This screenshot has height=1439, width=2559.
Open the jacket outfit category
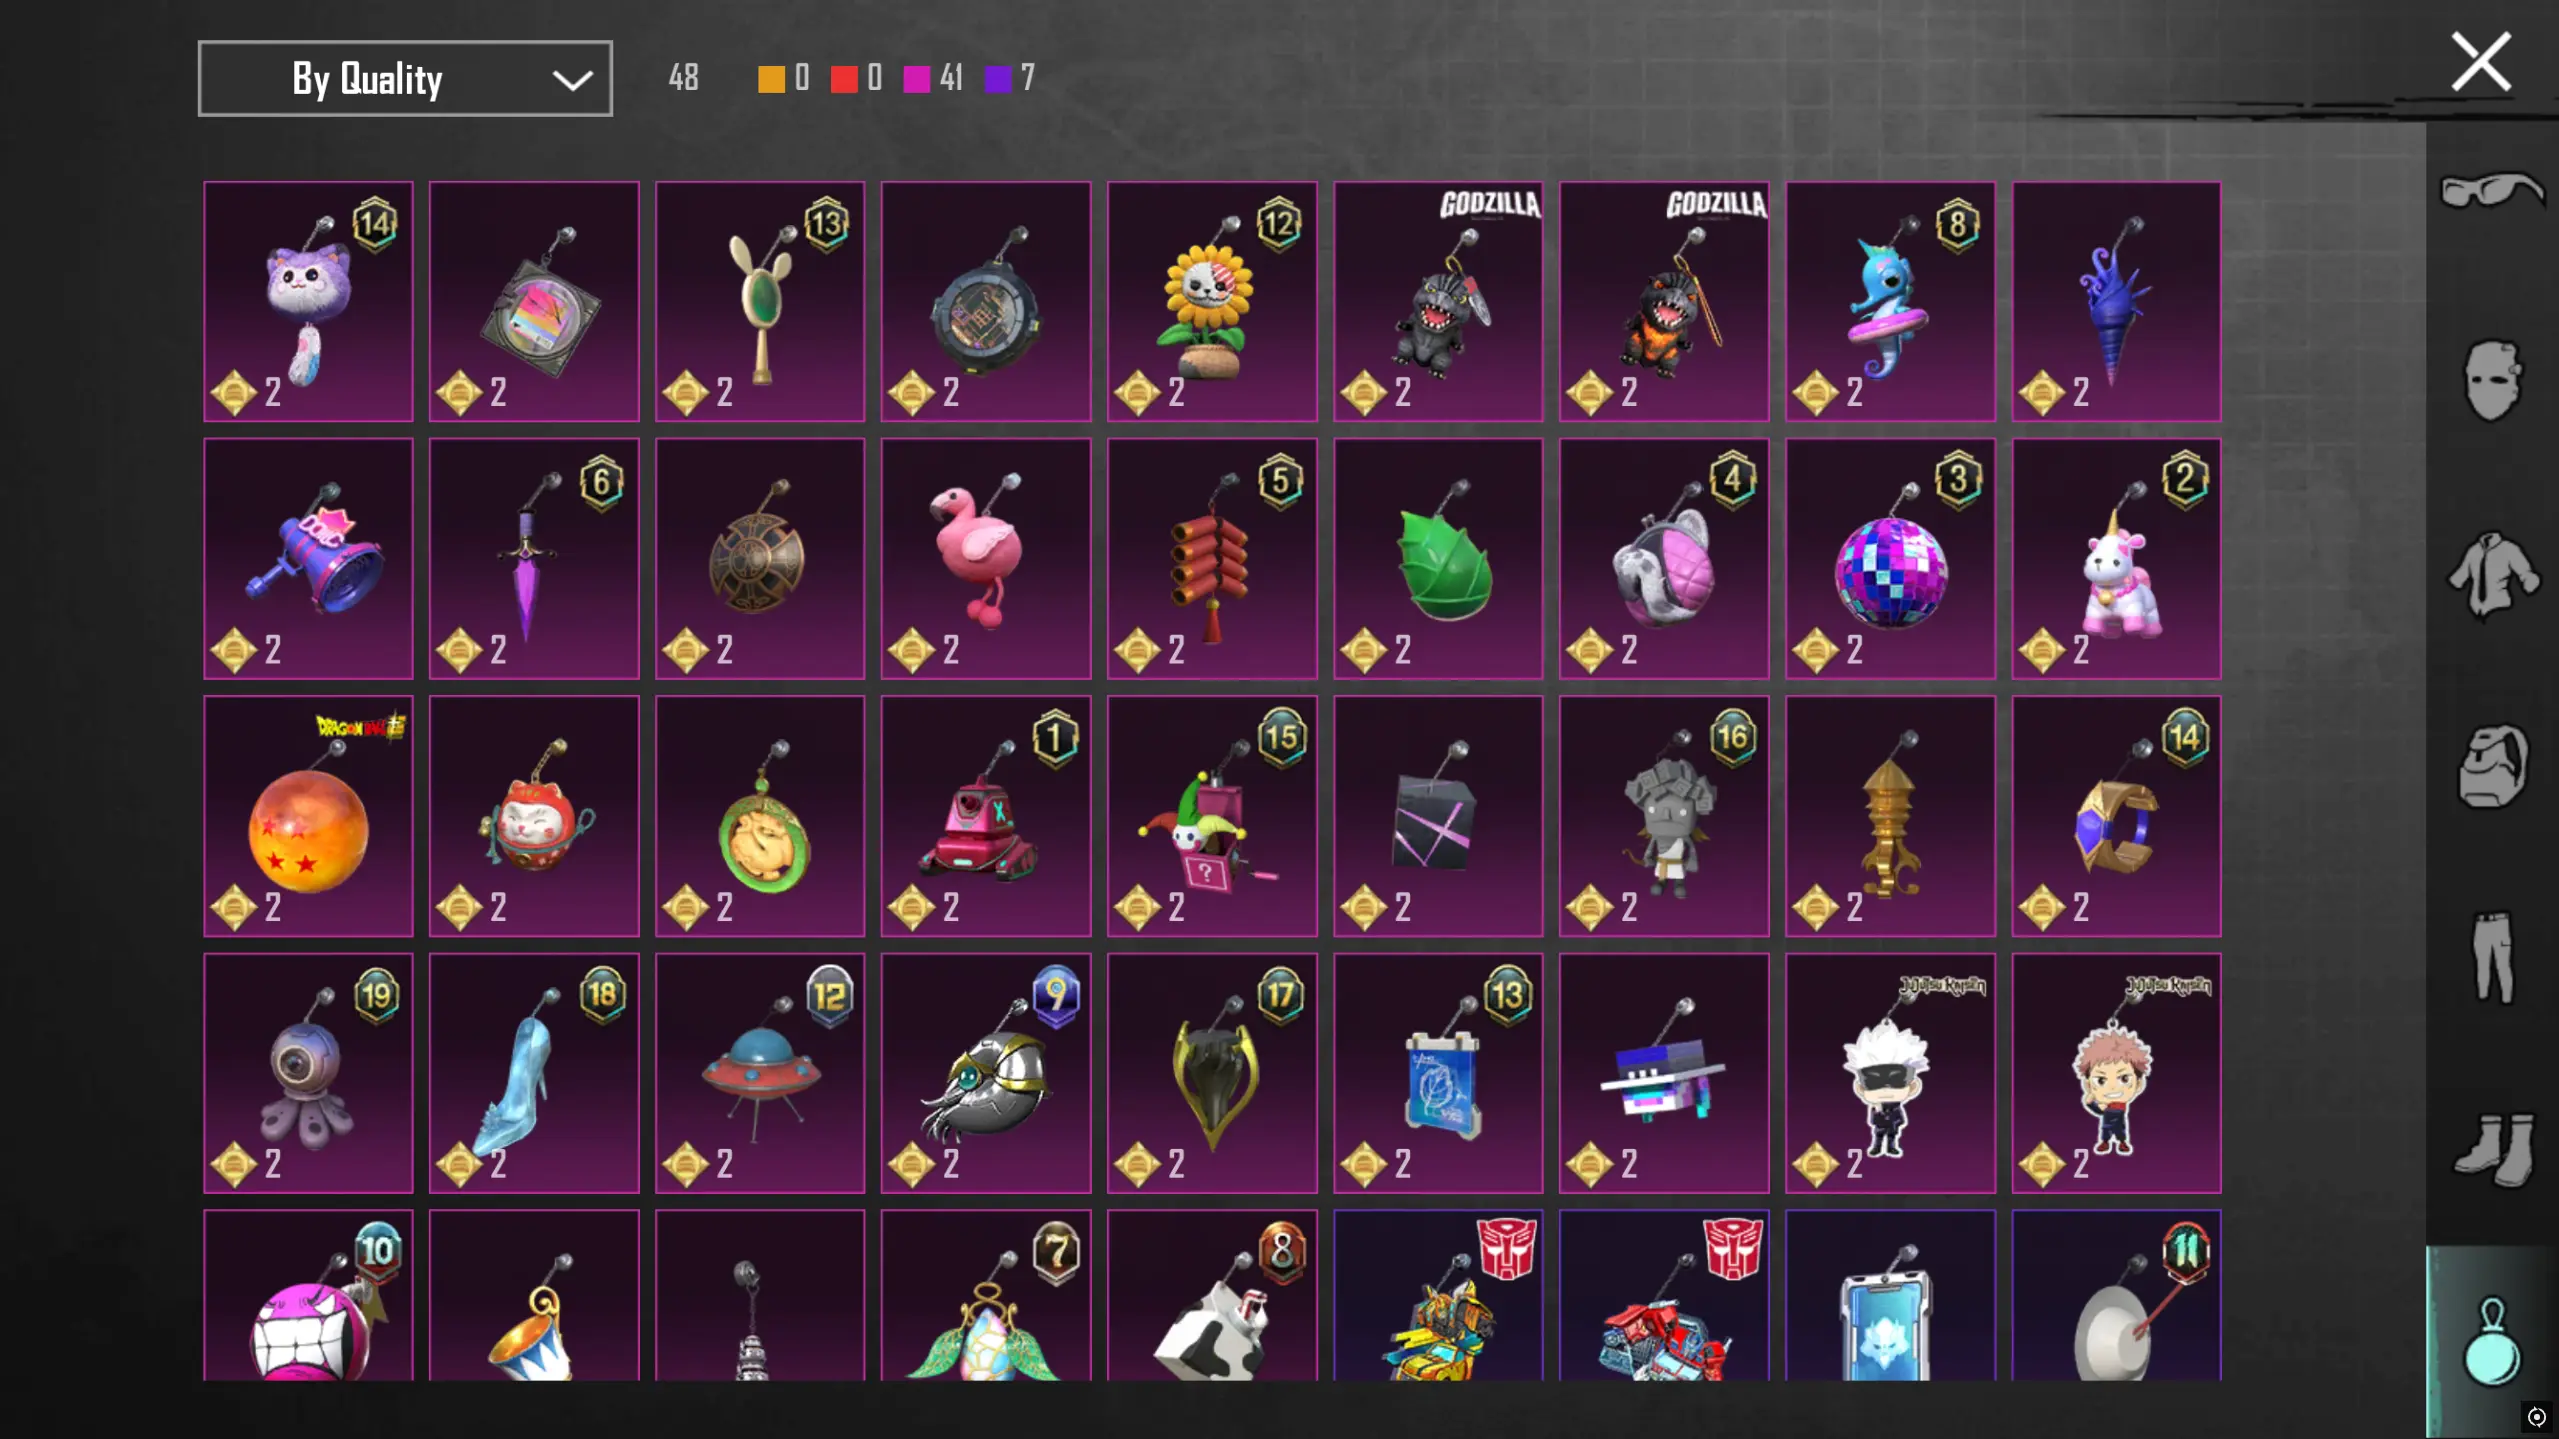tap(2491, 573)
